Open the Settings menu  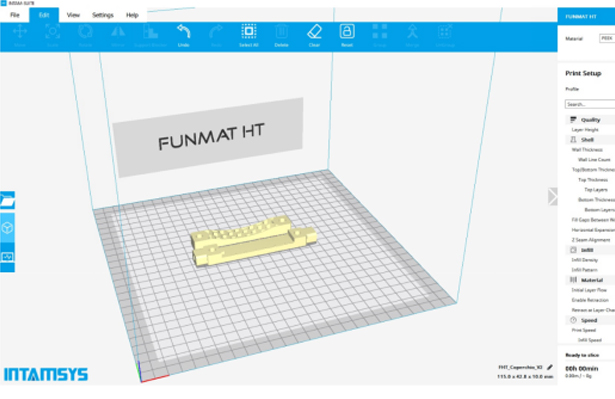[x=103, y=15]
